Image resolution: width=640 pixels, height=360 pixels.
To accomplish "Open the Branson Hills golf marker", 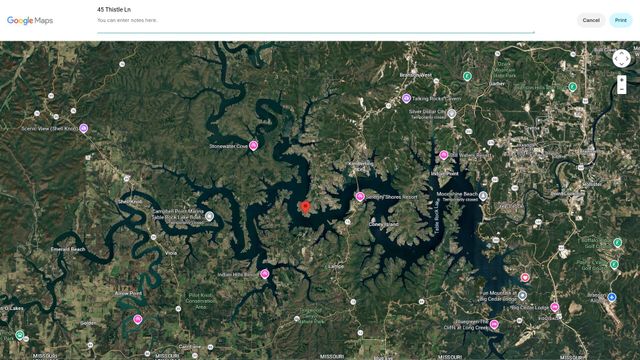I will pyautogui.click(x=573, y=87).
